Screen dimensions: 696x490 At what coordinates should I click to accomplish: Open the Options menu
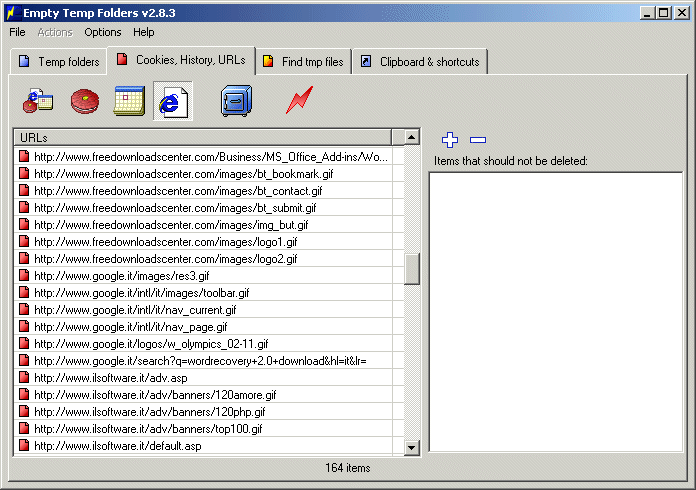point(103,32)
